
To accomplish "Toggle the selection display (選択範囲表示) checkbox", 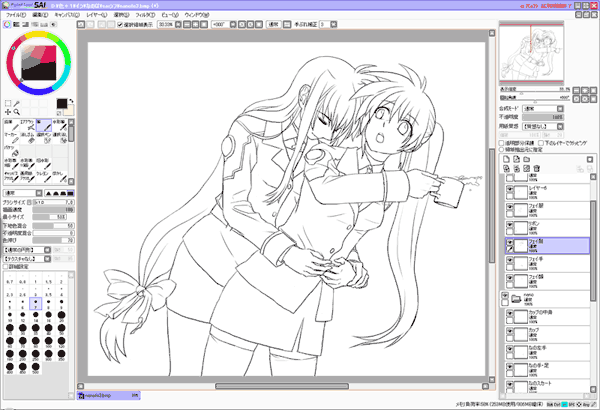I will [x=120, y=25].
